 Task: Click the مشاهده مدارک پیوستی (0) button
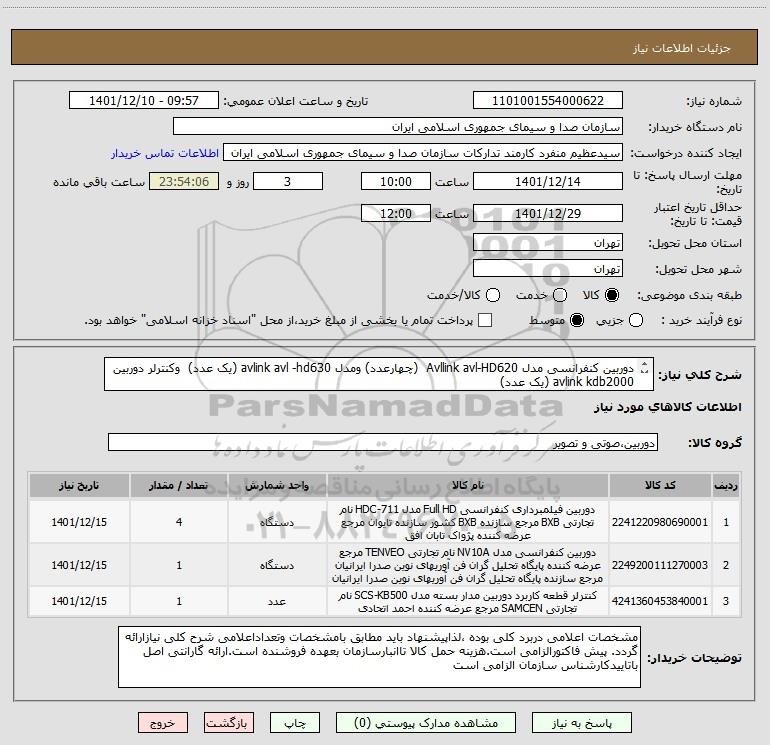[x=426, y=723]
